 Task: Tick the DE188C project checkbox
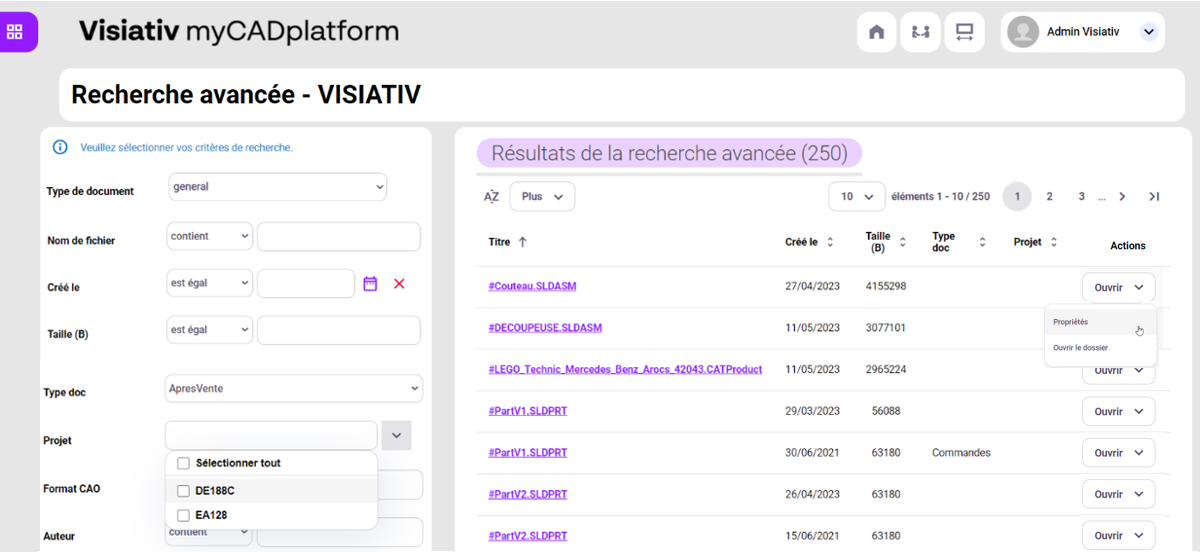183,491
